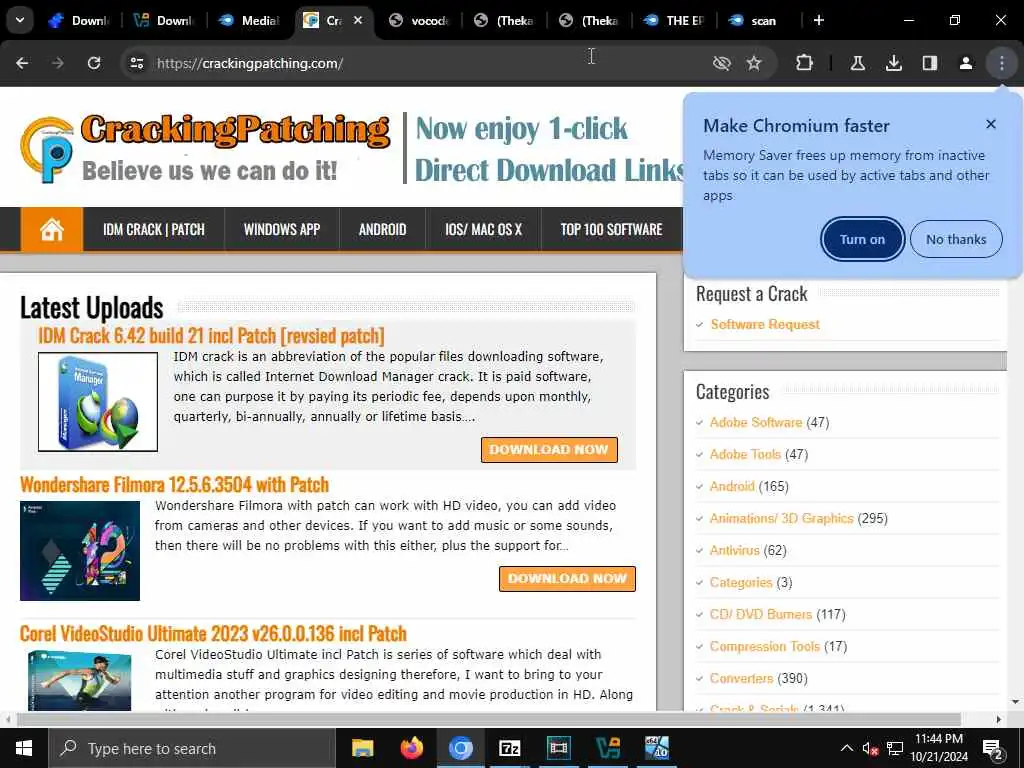View site information icon in address bar
This screenshot has height=768, width=1024.
(137, 63)
